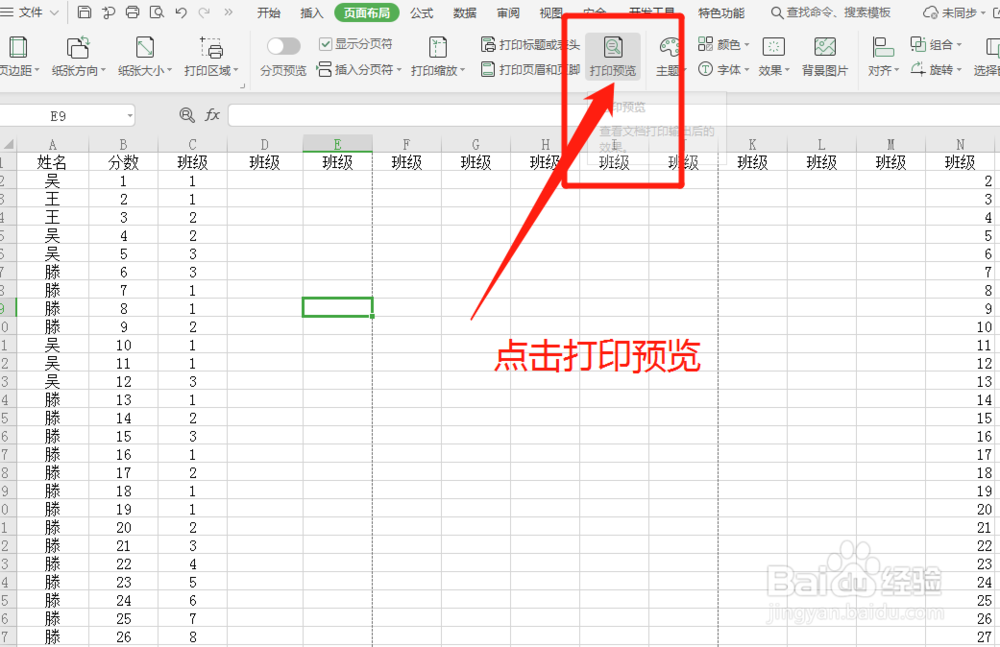Open 插入分页符 dropdown

tap(359, 69)
